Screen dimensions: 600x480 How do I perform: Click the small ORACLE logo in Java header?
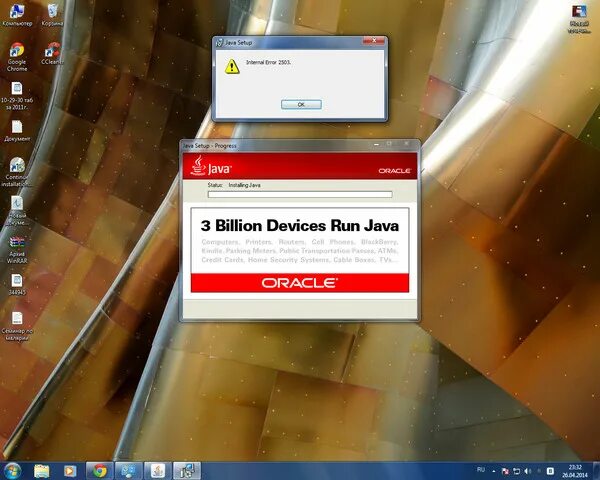click(x=395, y=171)
